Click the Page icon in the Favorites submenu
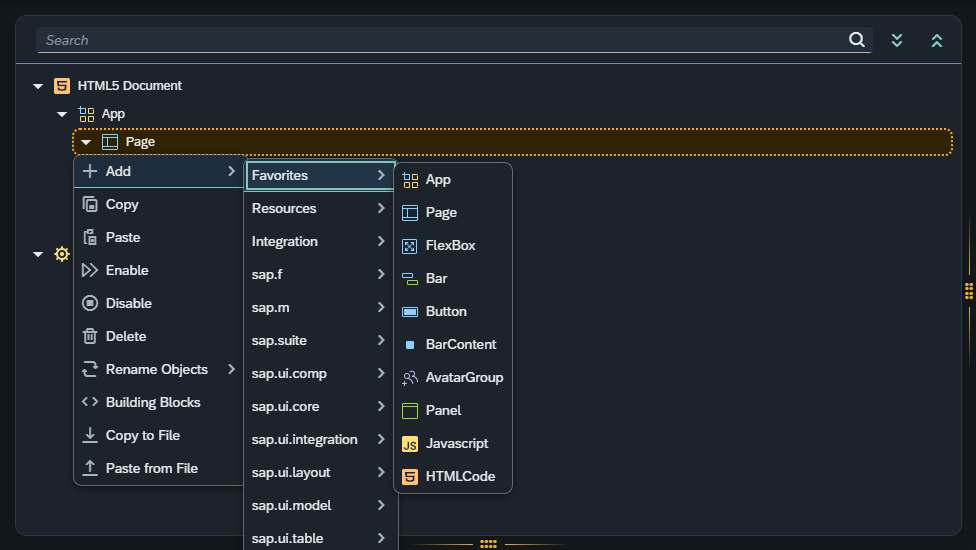 (x=410, y=213)
